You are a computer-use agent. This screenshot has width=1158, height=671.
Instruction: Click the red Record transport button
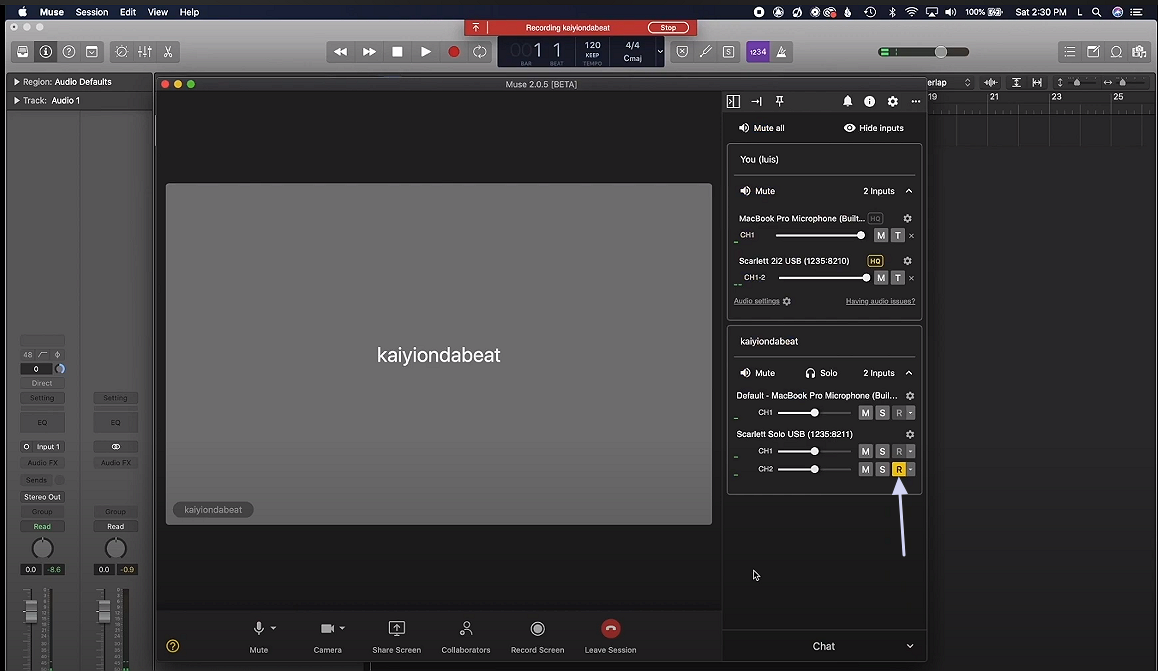(x=453, y=52)
